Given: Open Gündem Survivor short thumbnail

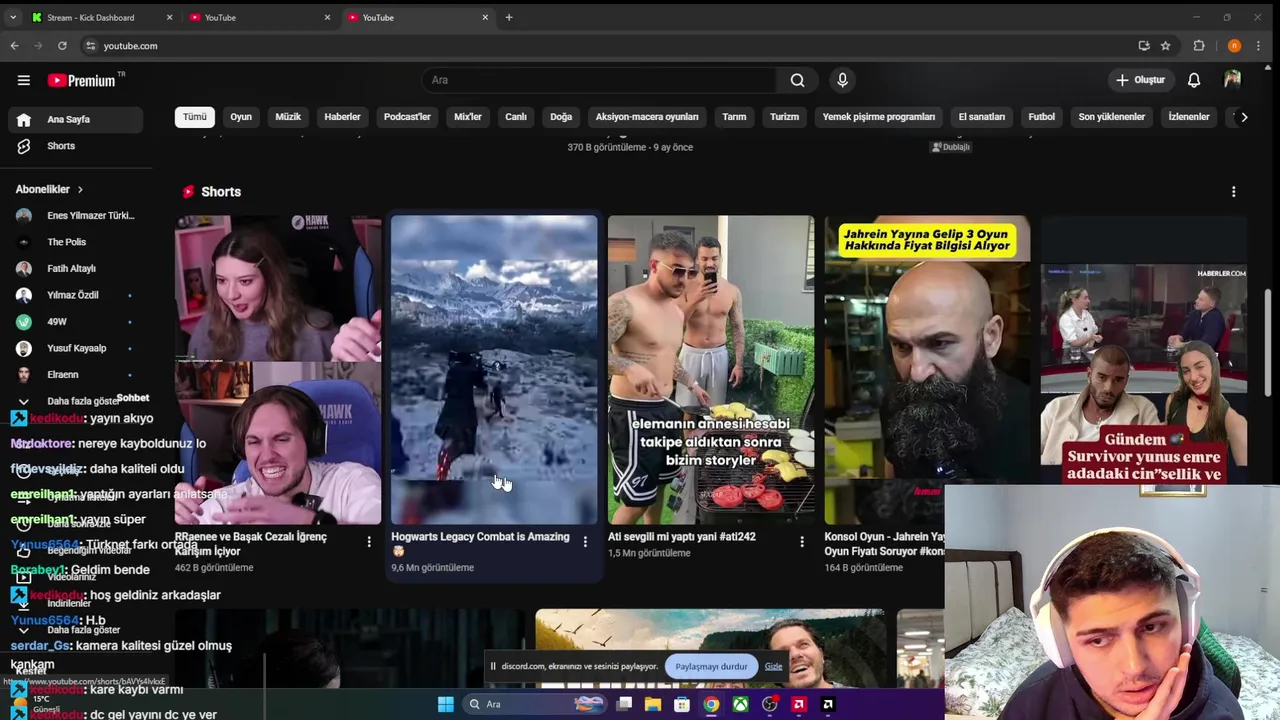Looking at the screenshot, I should coord(1144,350).
